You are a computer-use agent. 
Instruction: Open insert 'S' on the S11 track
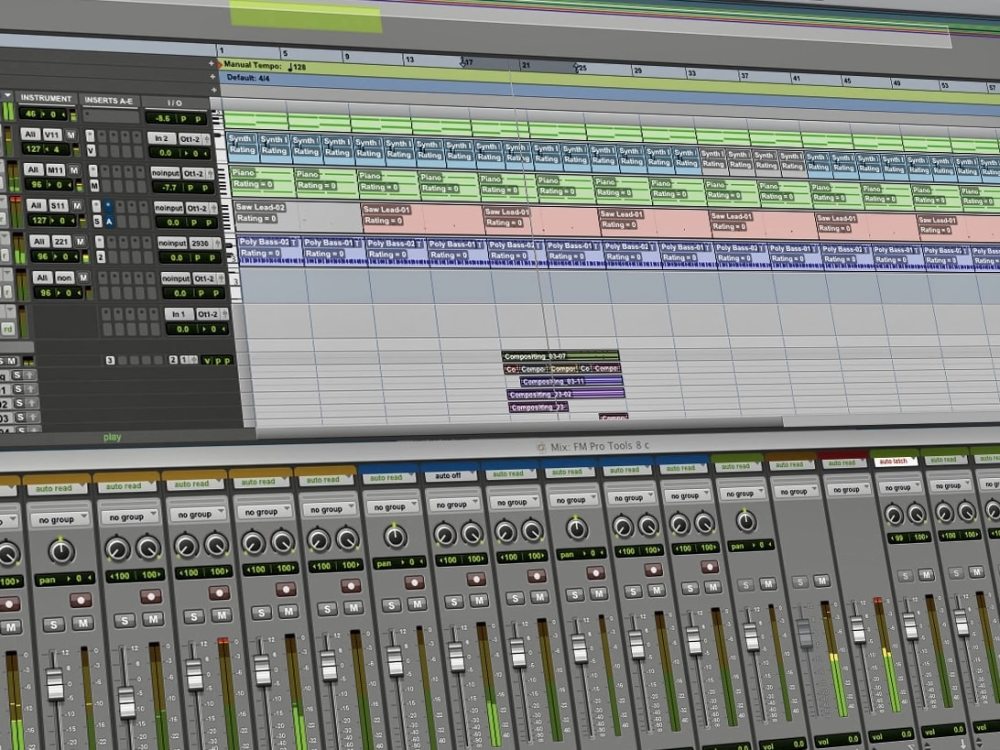click(x=98, y=221)
